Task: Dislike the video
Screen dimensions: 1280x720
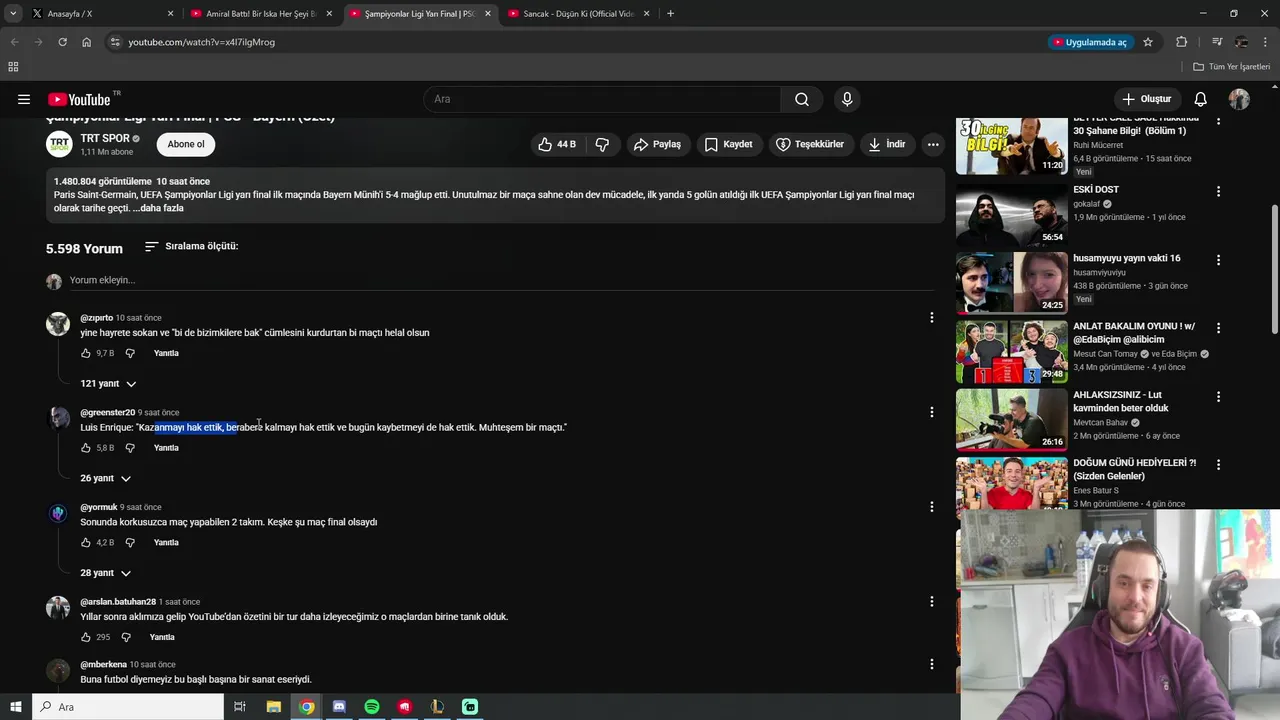Action: pyautogui.click(x=602, y=144)
